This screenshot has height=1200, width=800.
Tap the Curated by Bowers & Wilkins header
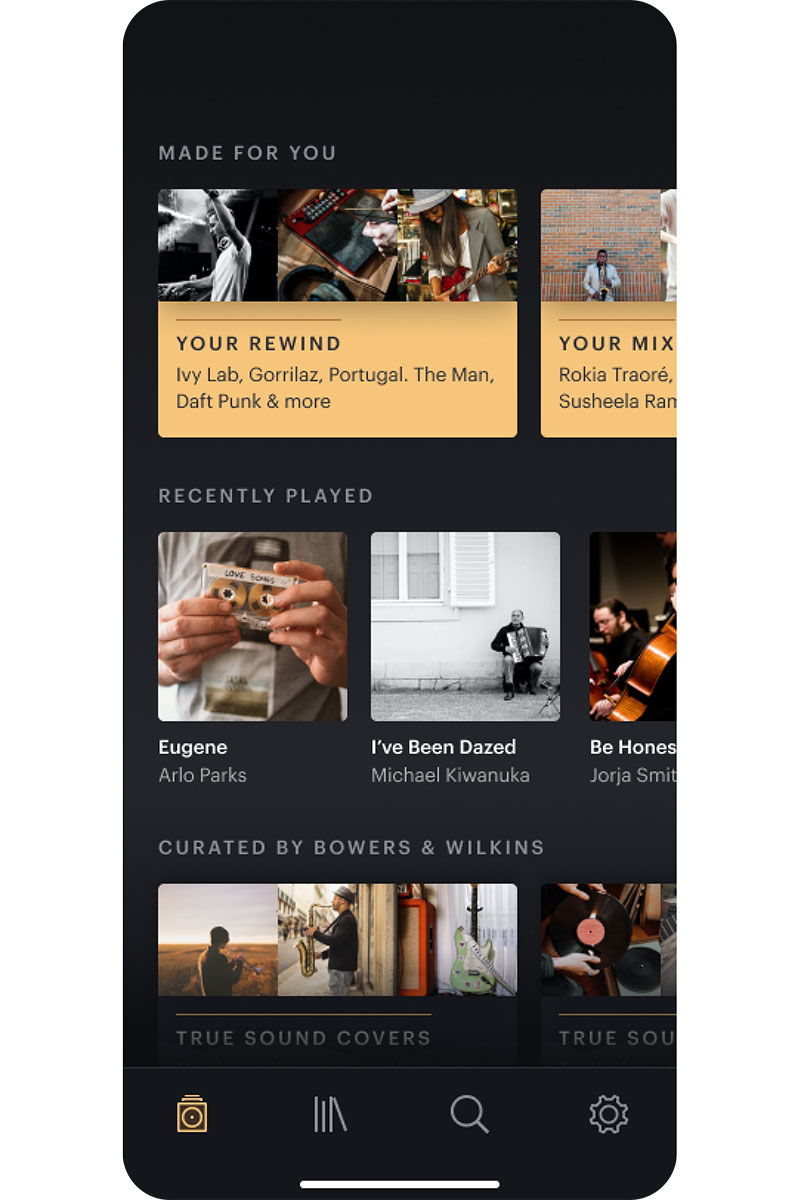coord(351,848)
